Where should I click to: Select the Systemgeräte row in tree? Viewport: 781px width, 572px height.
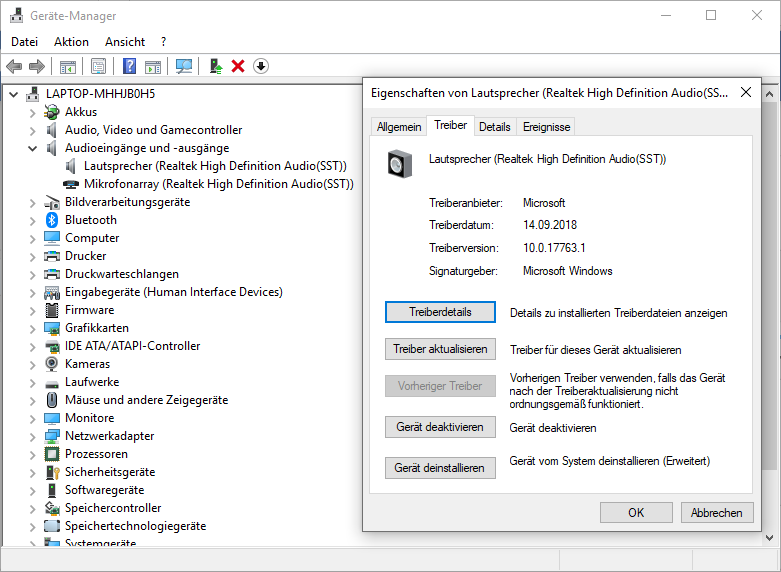pos(100,542)
